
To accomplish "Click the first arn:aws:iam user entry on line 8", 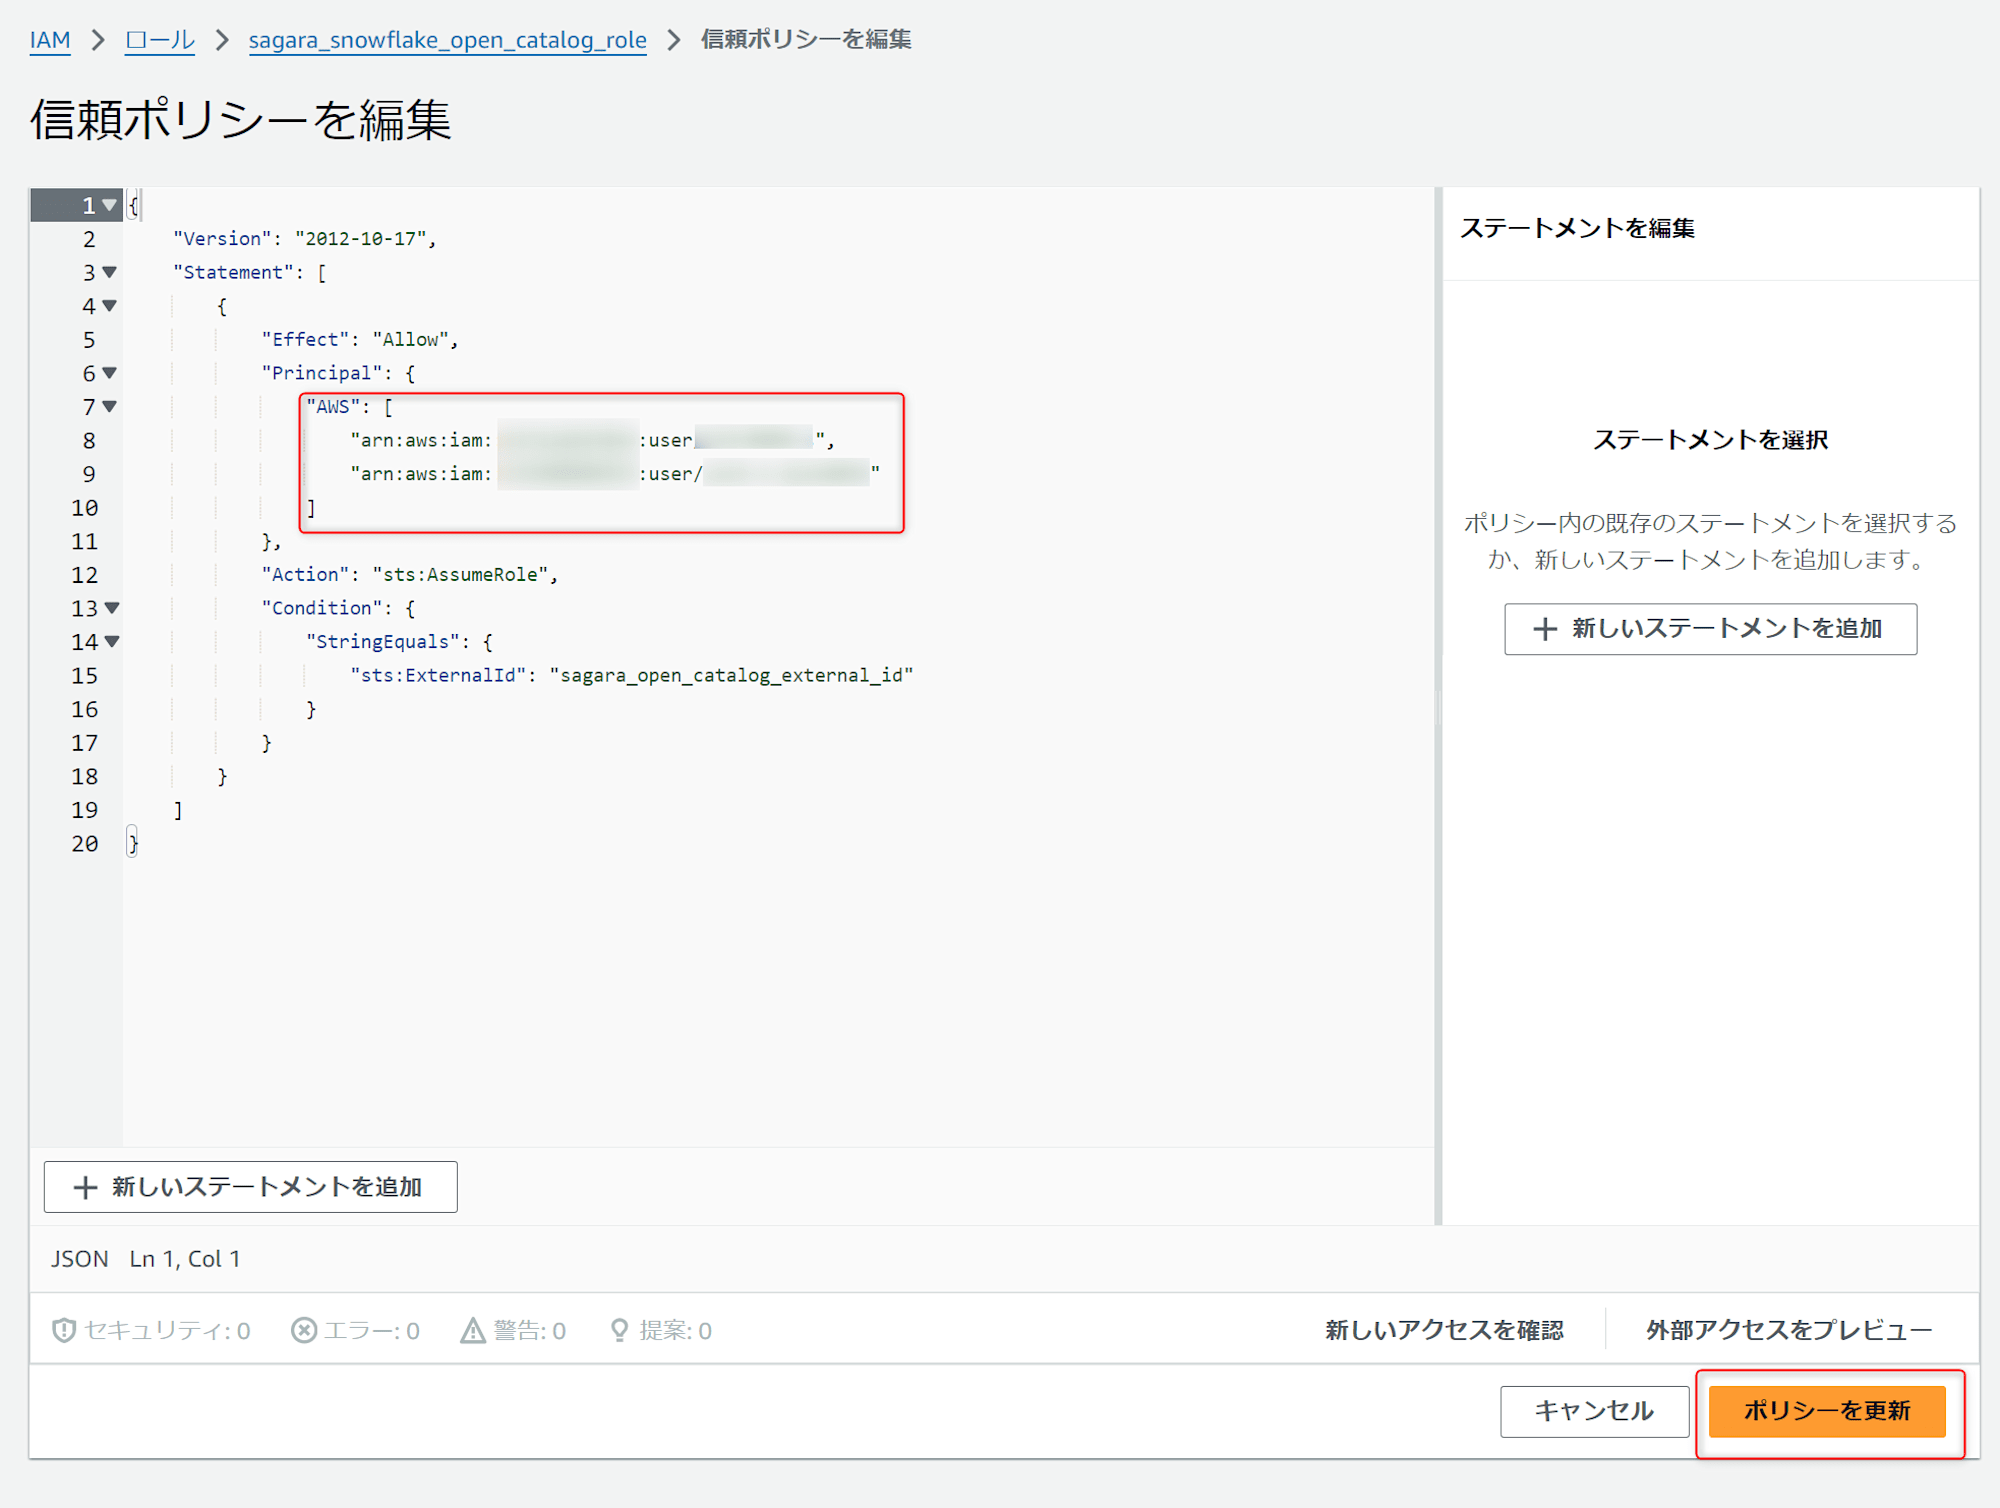I will 592,441.
